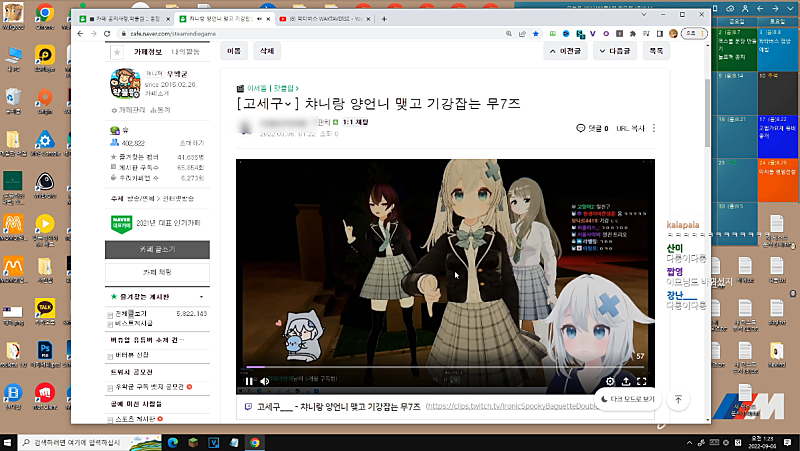800x451 pixels.
Task: Enable 다크 모드로 보기 dark mode
Action: pos(628,399)
